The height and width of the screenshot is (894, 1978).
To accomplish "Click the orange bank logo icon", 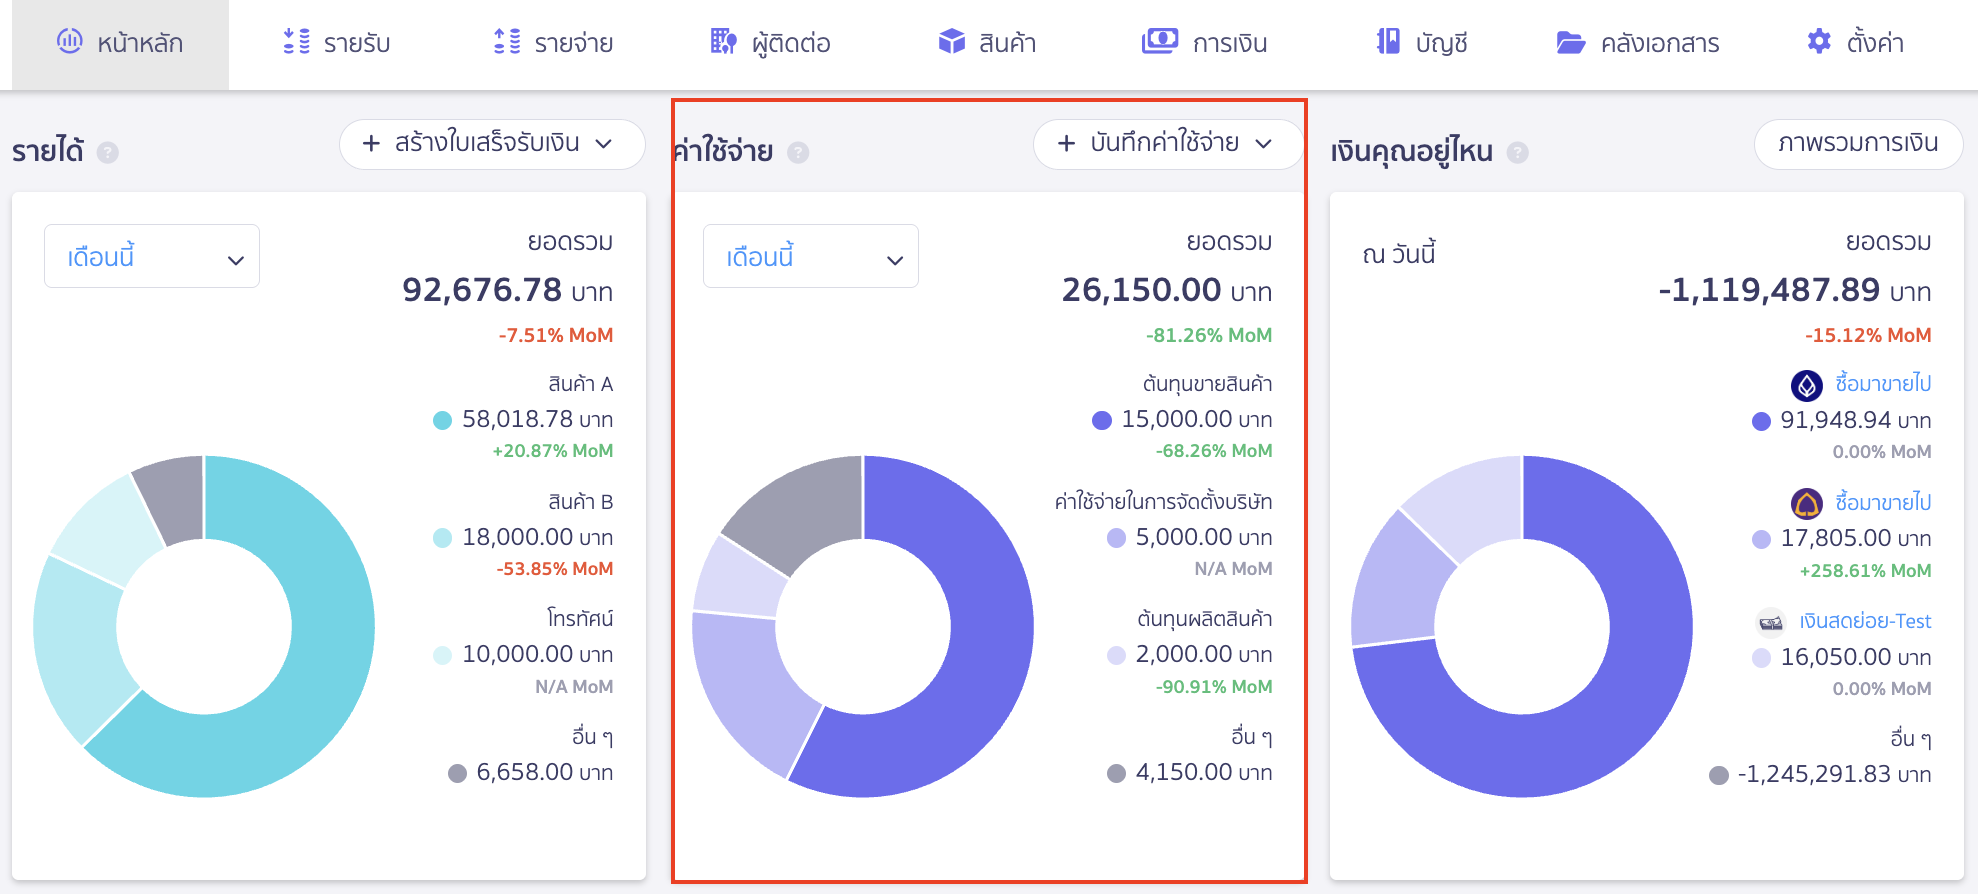I will pos(1806,503).
